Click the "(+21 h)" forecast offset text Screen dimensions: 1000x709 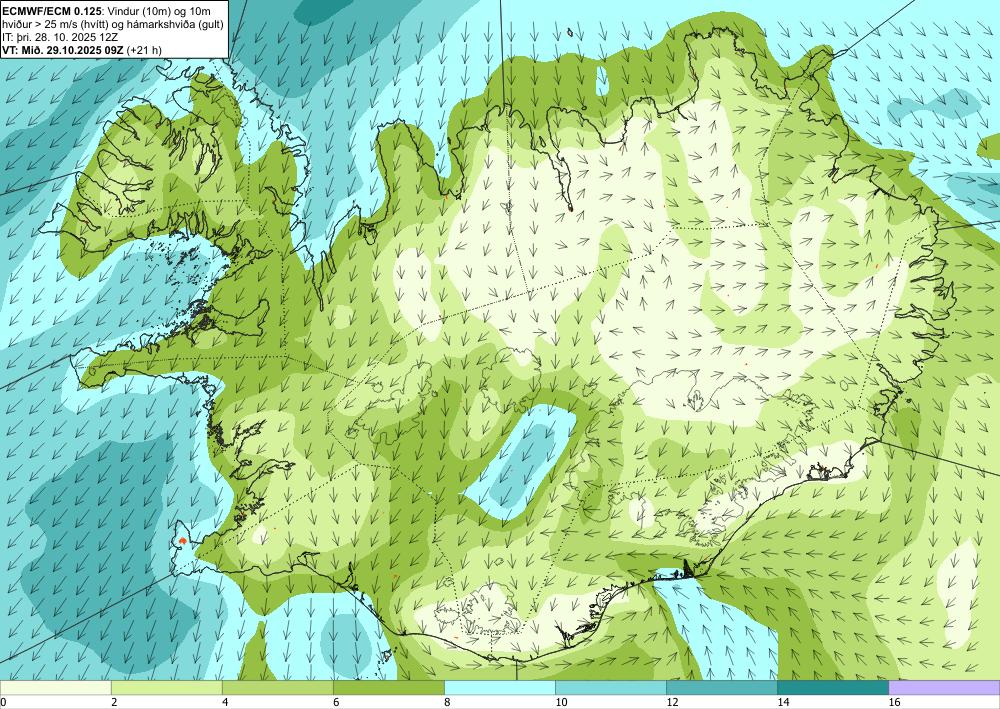(144, 50)
